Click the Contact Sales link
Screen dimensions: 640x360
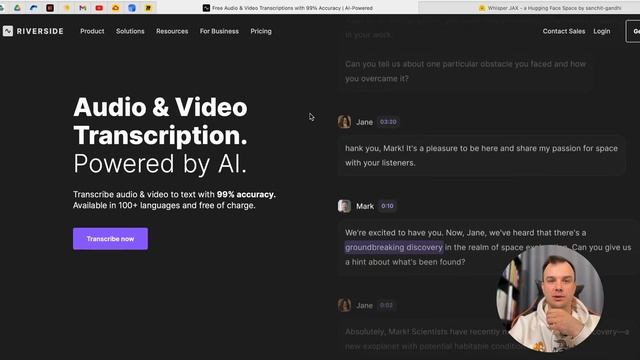tap(564, 31)
